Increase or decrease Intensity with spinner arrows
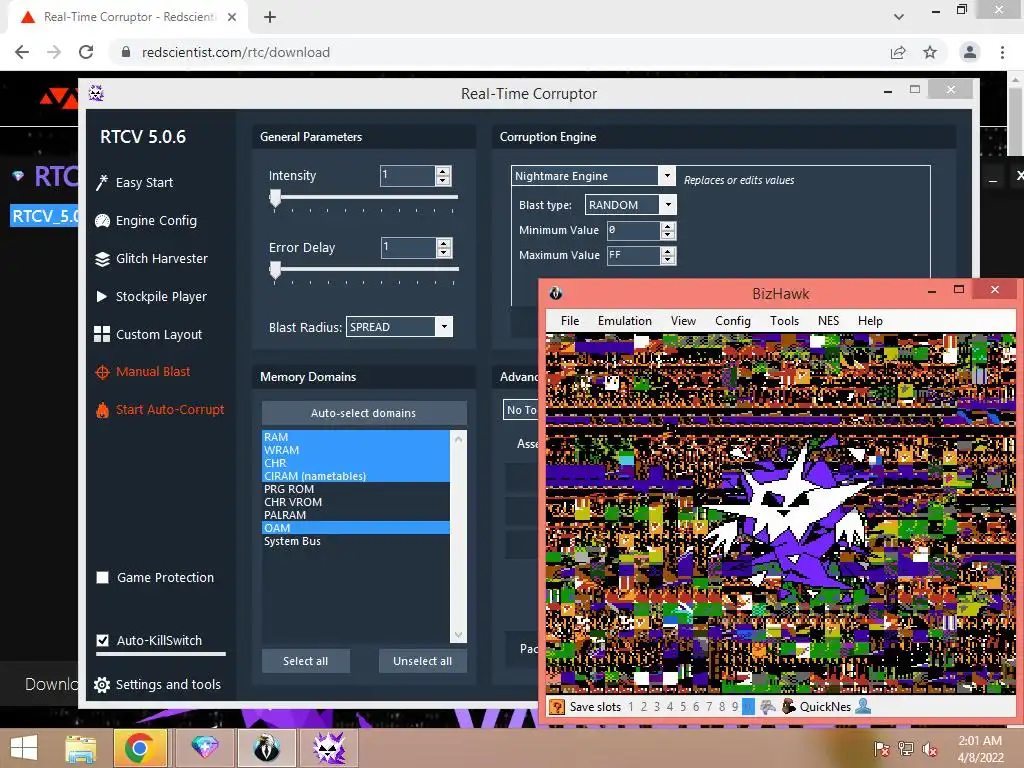 pyautogui.click(x=443, y=176)
